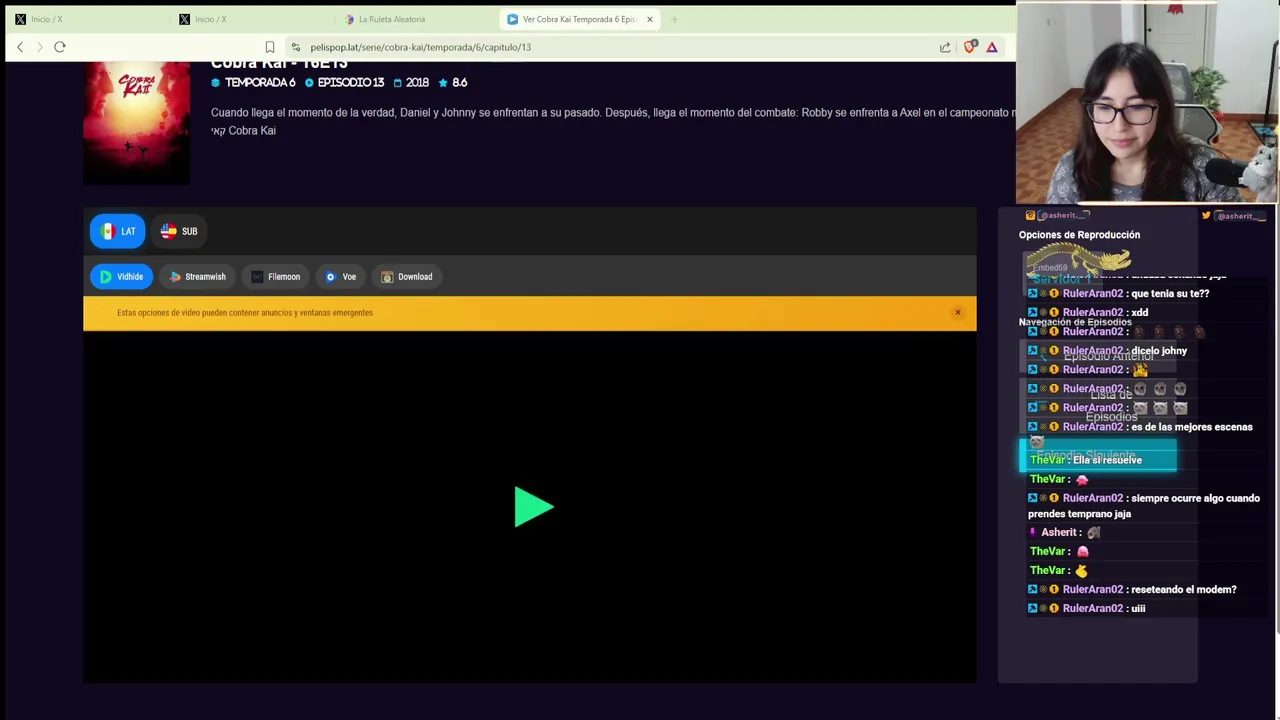The image size is (1280, 720).
Task: Open a new browser tab
Action: tap(674, 19)
